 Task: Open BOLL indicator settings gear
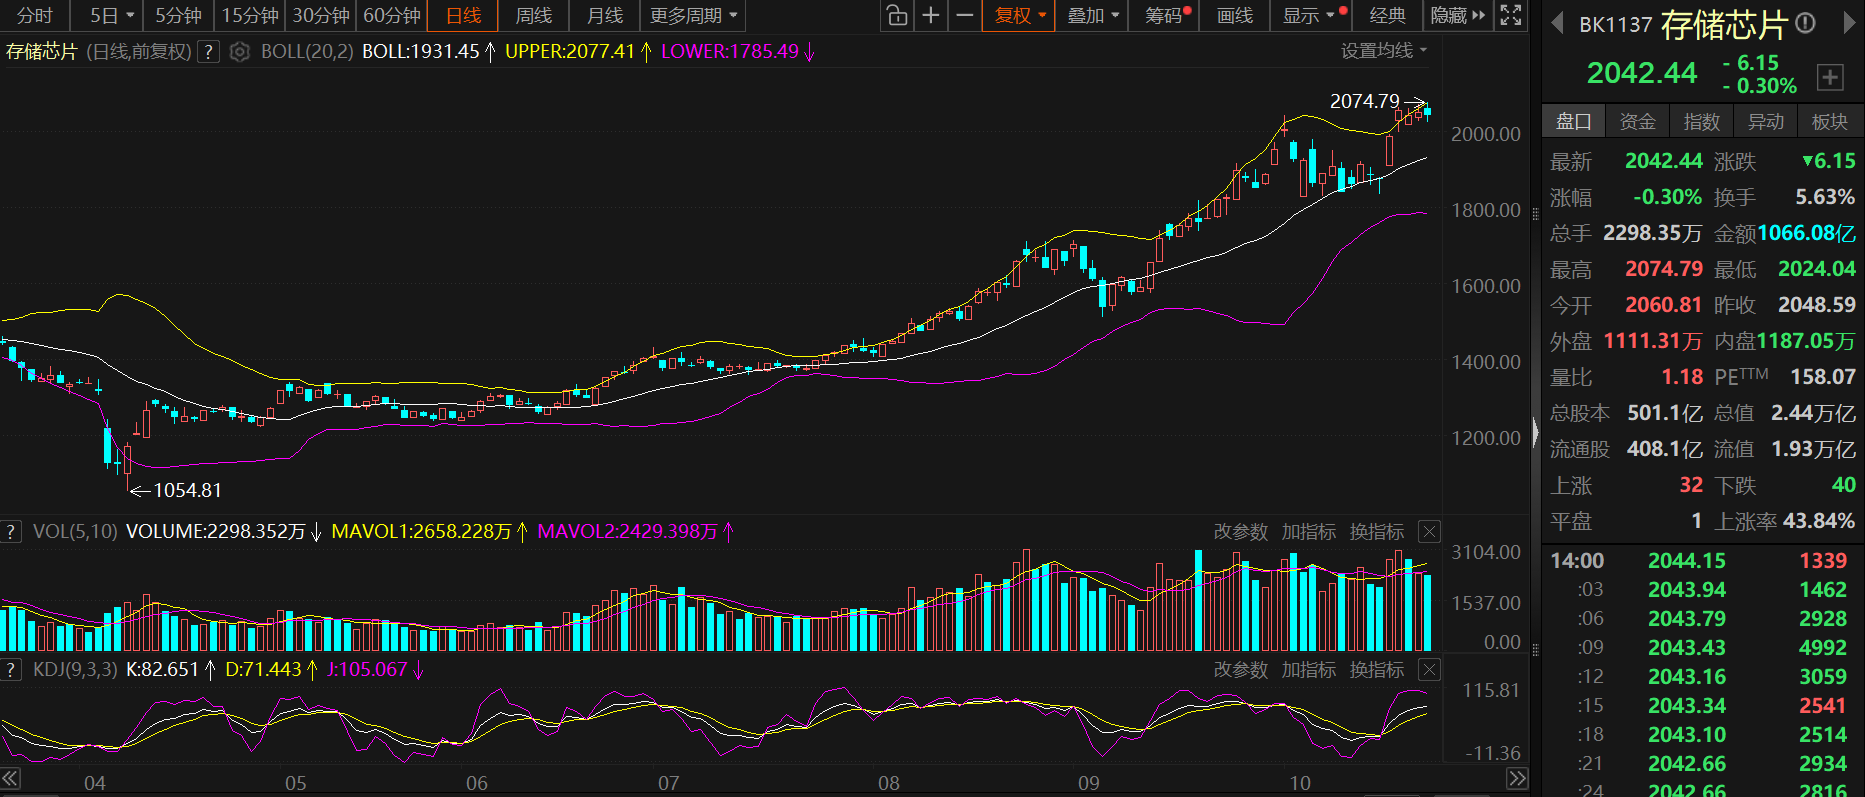240,52
